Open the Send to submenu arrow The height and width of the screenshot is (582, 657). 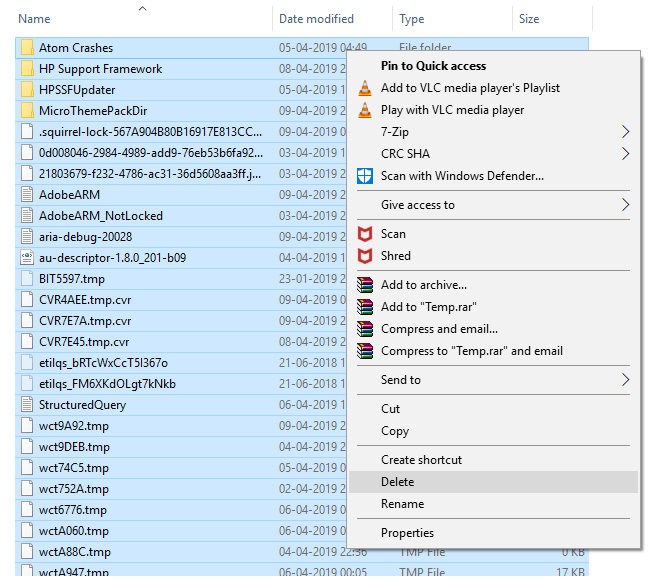[626, 380]
